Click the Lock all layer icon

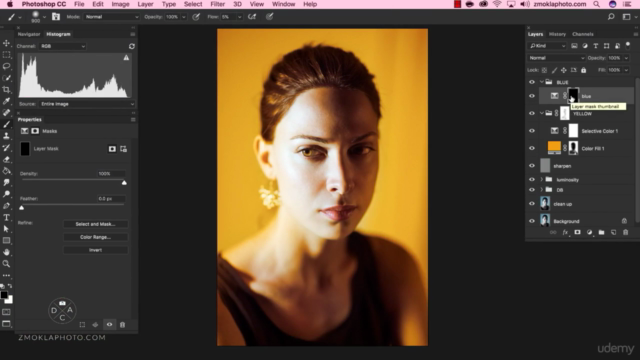tap(583, 70)
